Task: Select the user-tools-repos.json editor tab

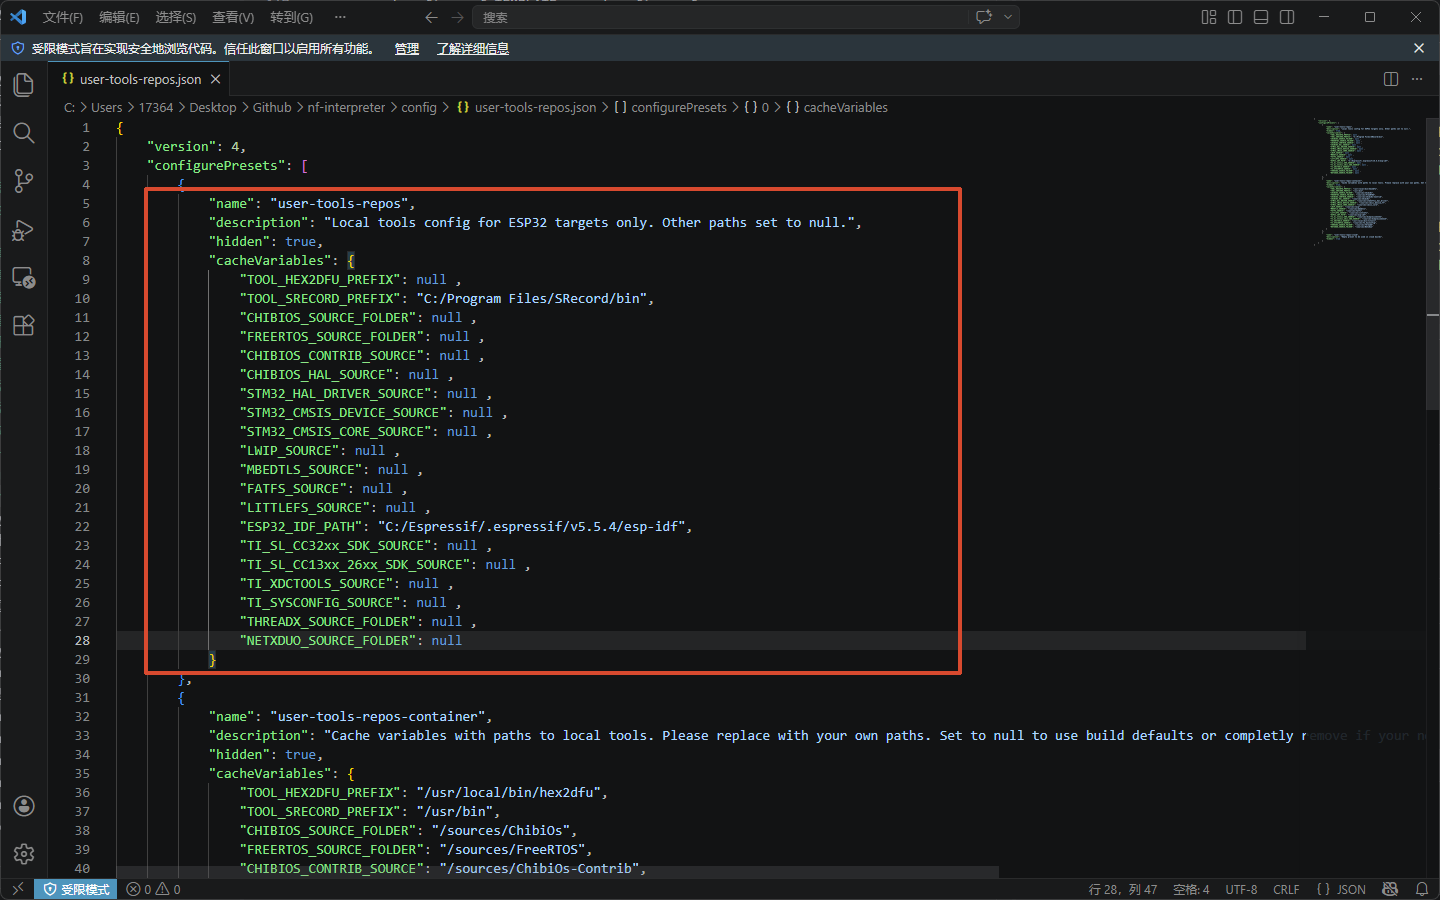Action: [x=140, y=79]
